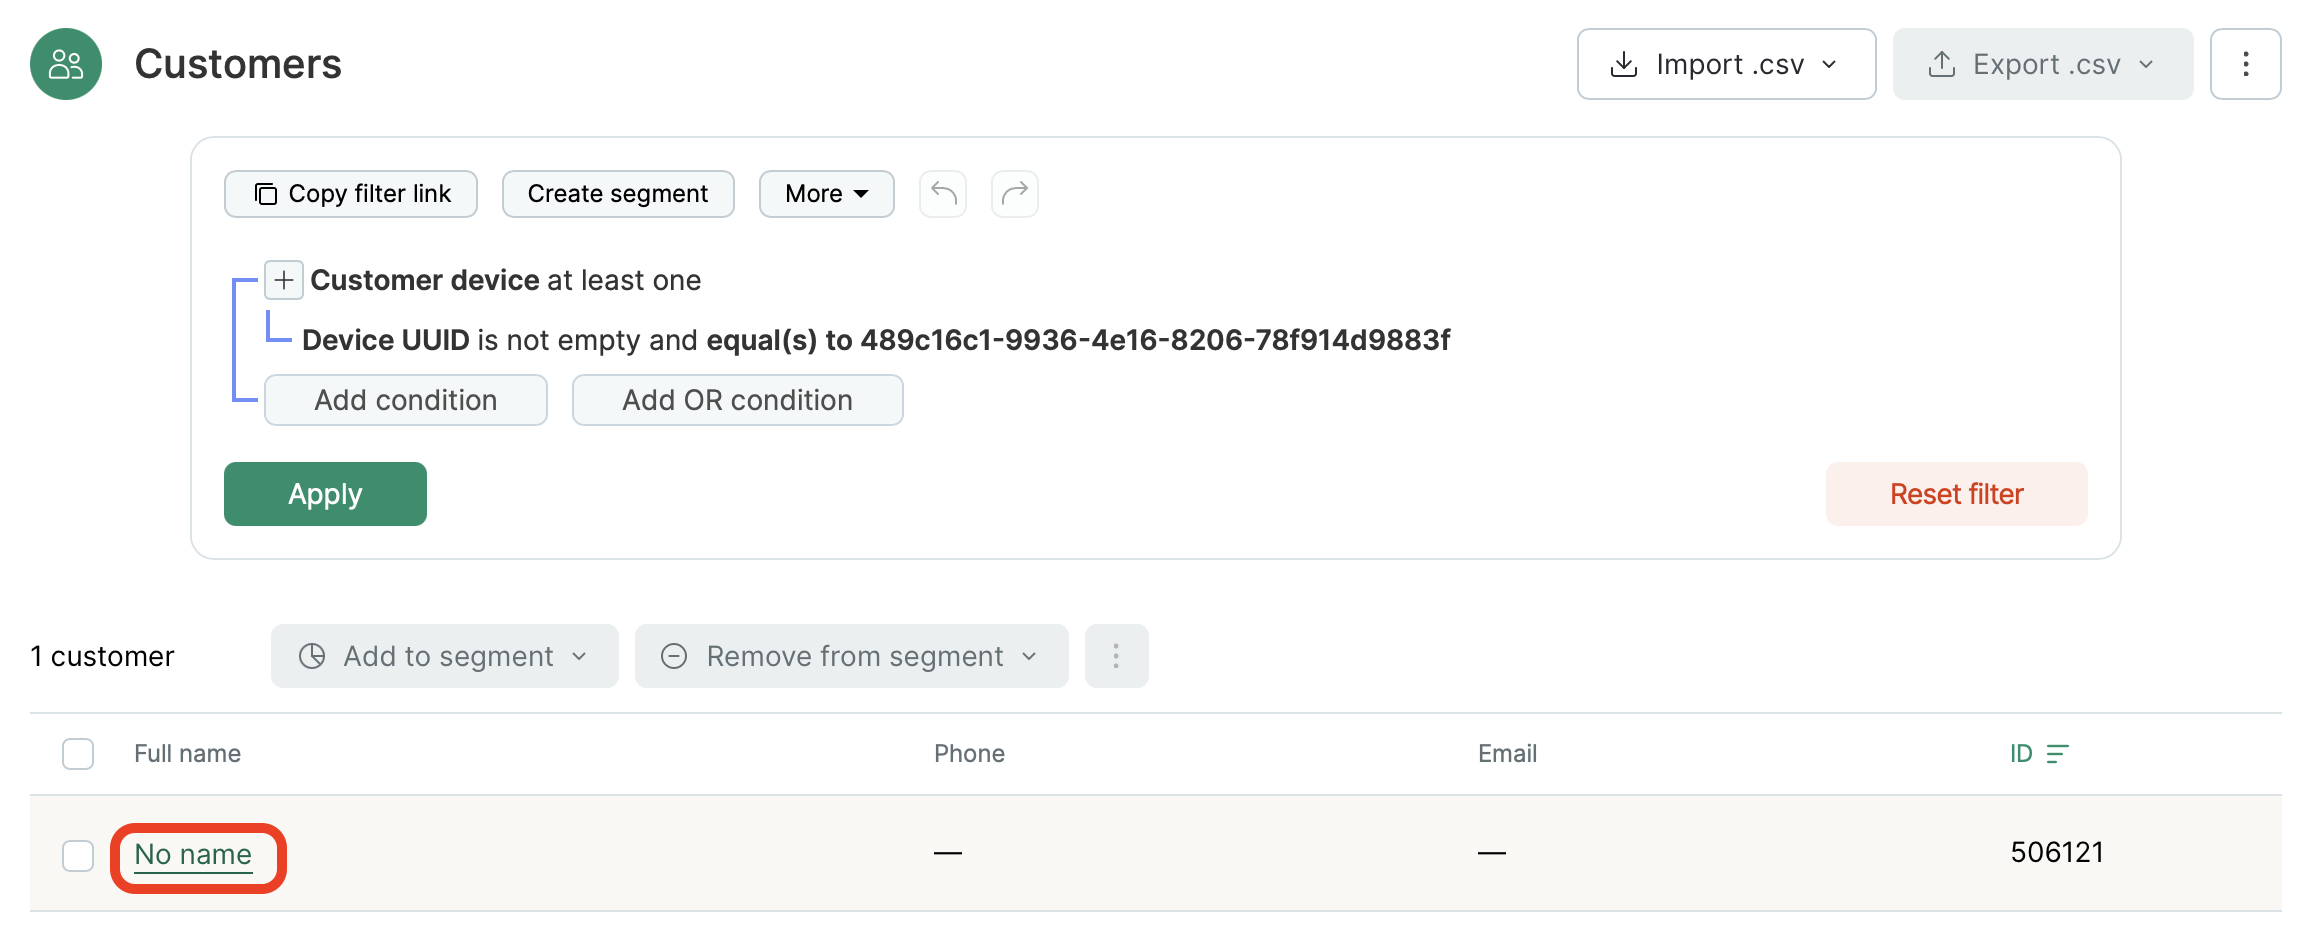Screen dimensions: 2304x940
Task: Click the Reset filter button
Action: point(1956,494)
